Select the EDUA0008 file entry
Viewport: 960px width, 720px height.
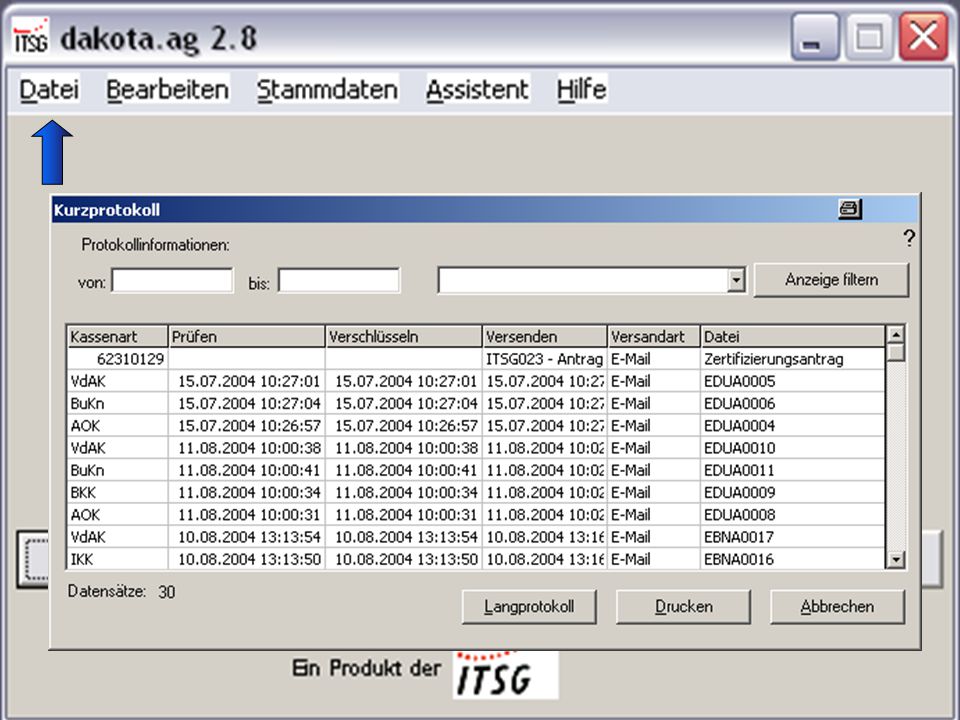tap(793, 515)
